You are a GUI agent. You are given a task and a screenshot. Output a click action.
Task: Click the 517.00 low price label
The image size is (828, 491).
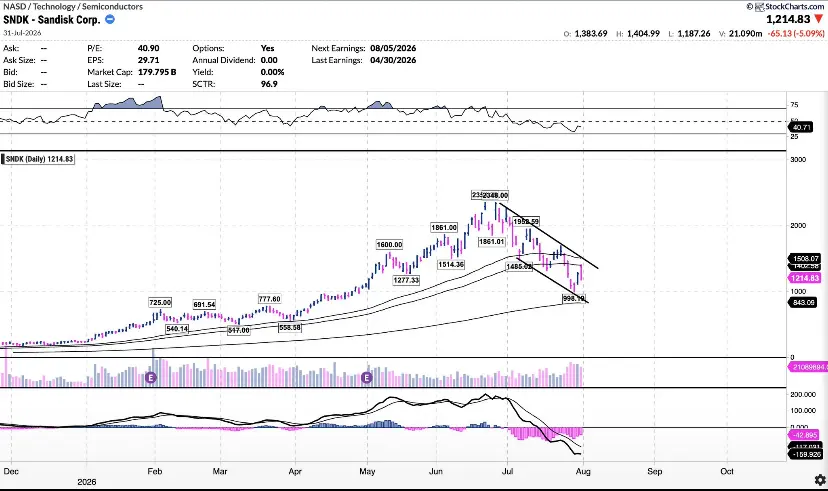[x=239, y=331]
